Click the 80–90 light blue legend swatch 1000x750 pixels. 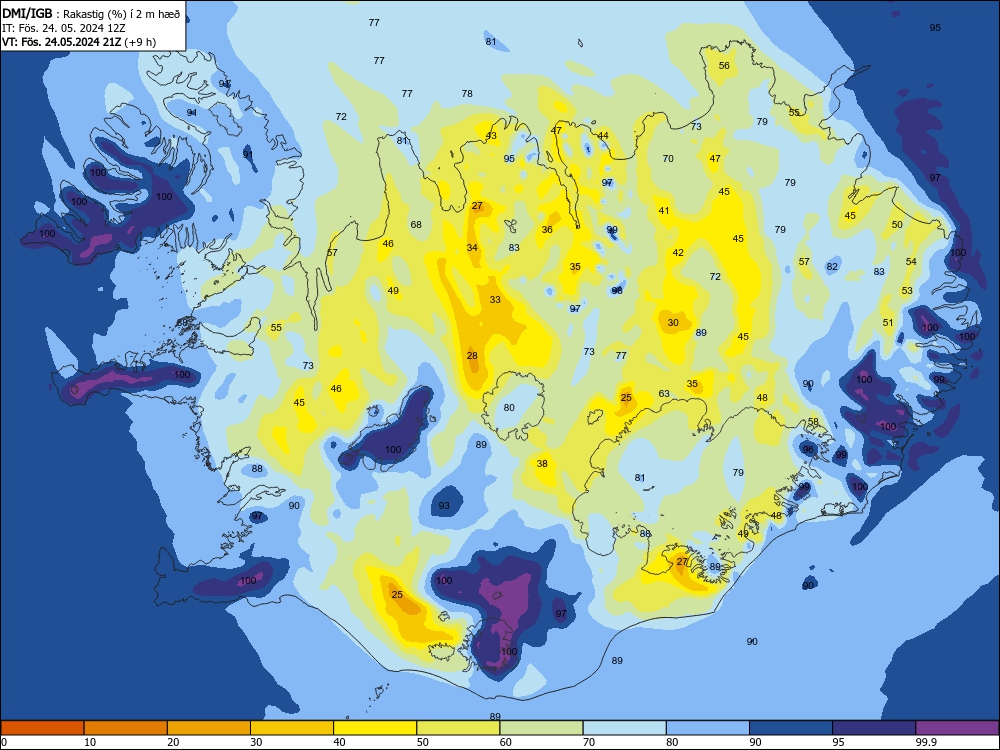pyautogui.click(x=708, y=728)
